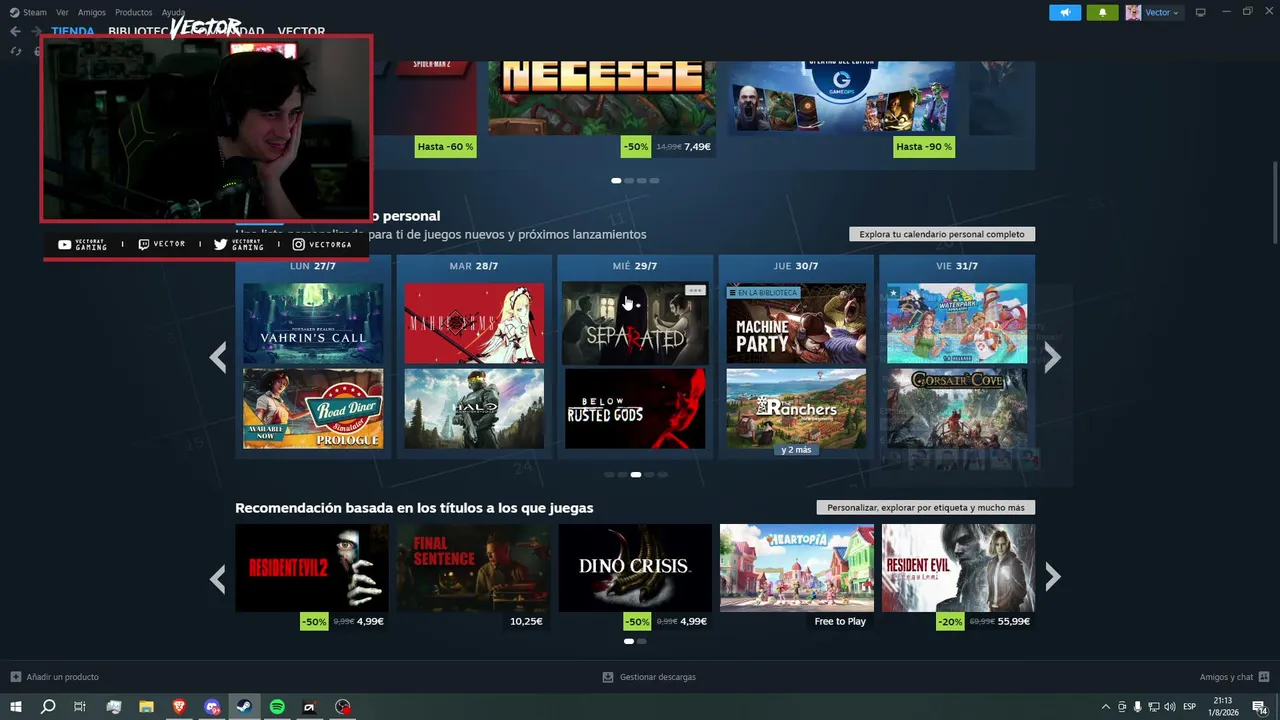The image size is (1280, 720).
Task: Click the ESP input language indicator
Action: coord(1190,707)
